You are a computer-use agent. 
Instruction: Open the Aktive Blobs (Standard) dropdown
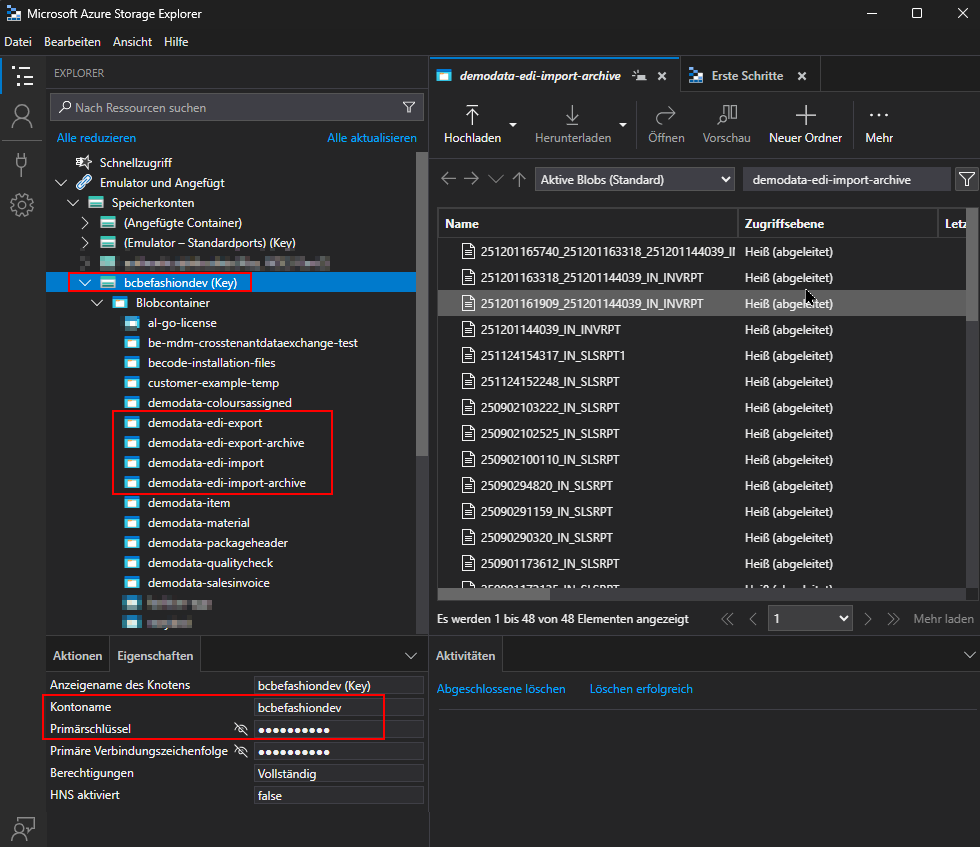point(635,179)
